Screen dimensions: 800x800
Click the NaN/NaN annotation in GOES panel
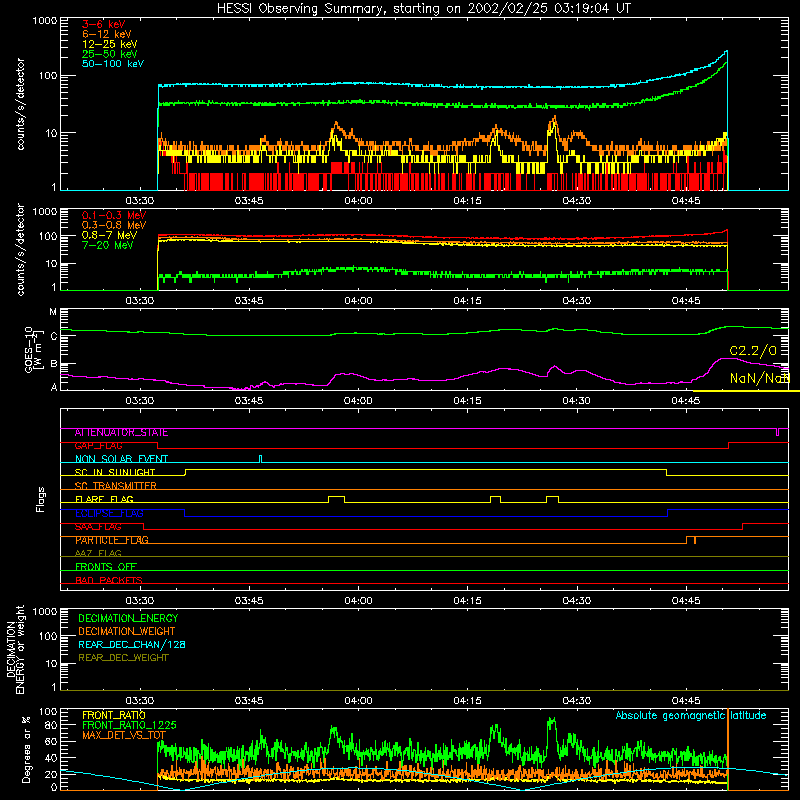pyautogui.click(x=760, y=378)
